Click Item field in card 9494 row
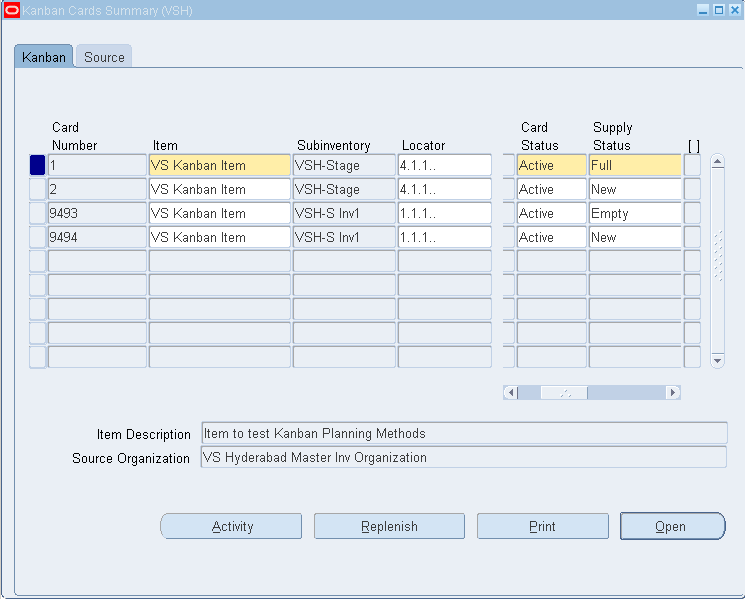Image resolution: width=745 pixels, height=599 pixels. (220, 237)
